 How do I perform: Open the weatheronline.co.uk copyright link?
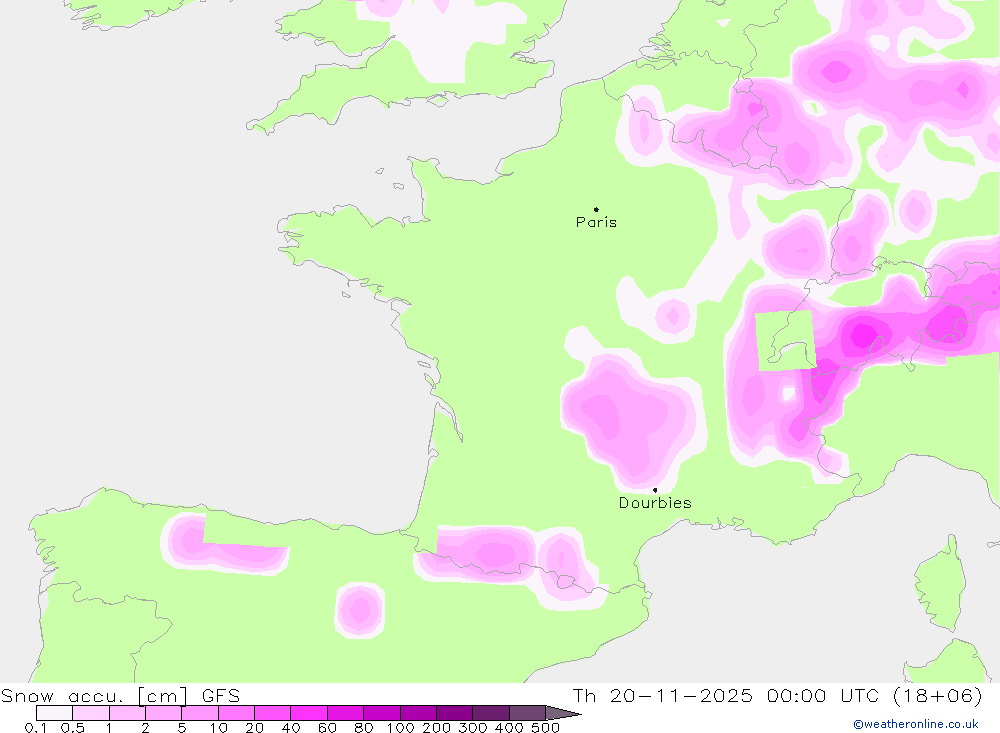(915, 724)
